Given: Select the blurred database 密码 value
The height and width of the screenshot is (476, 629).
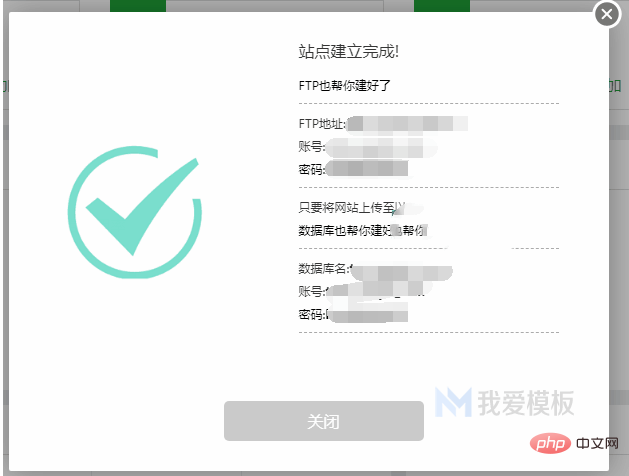Looking at the screenshot, I should click(367, 313).
